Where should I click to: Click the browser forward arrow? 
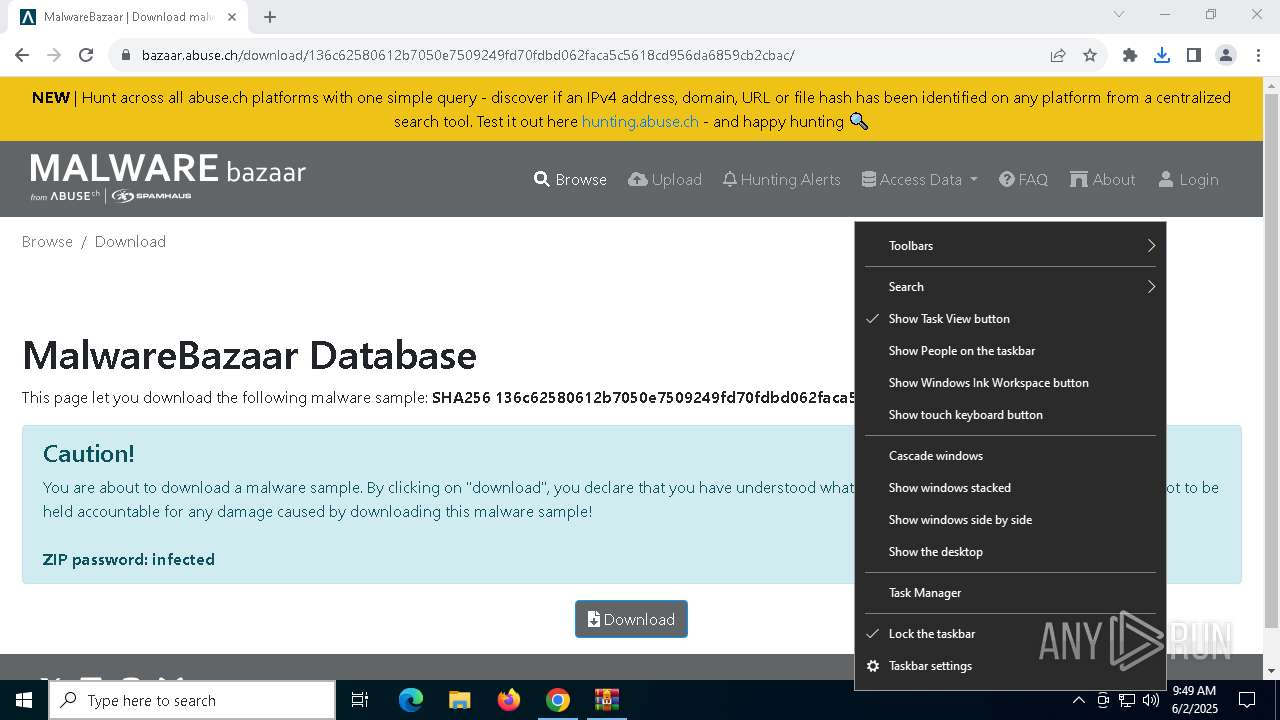pyautogui.click(x=54, y=55)
